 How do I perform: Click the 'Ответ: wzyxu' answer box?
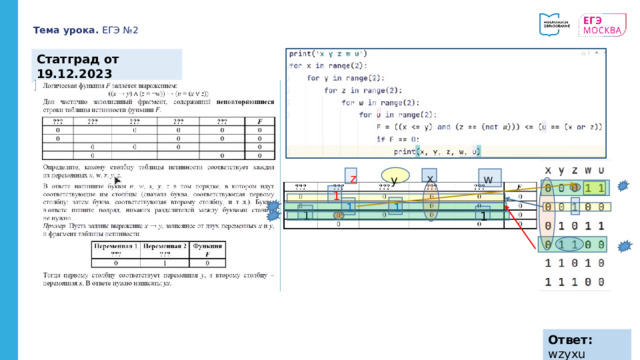587,345
